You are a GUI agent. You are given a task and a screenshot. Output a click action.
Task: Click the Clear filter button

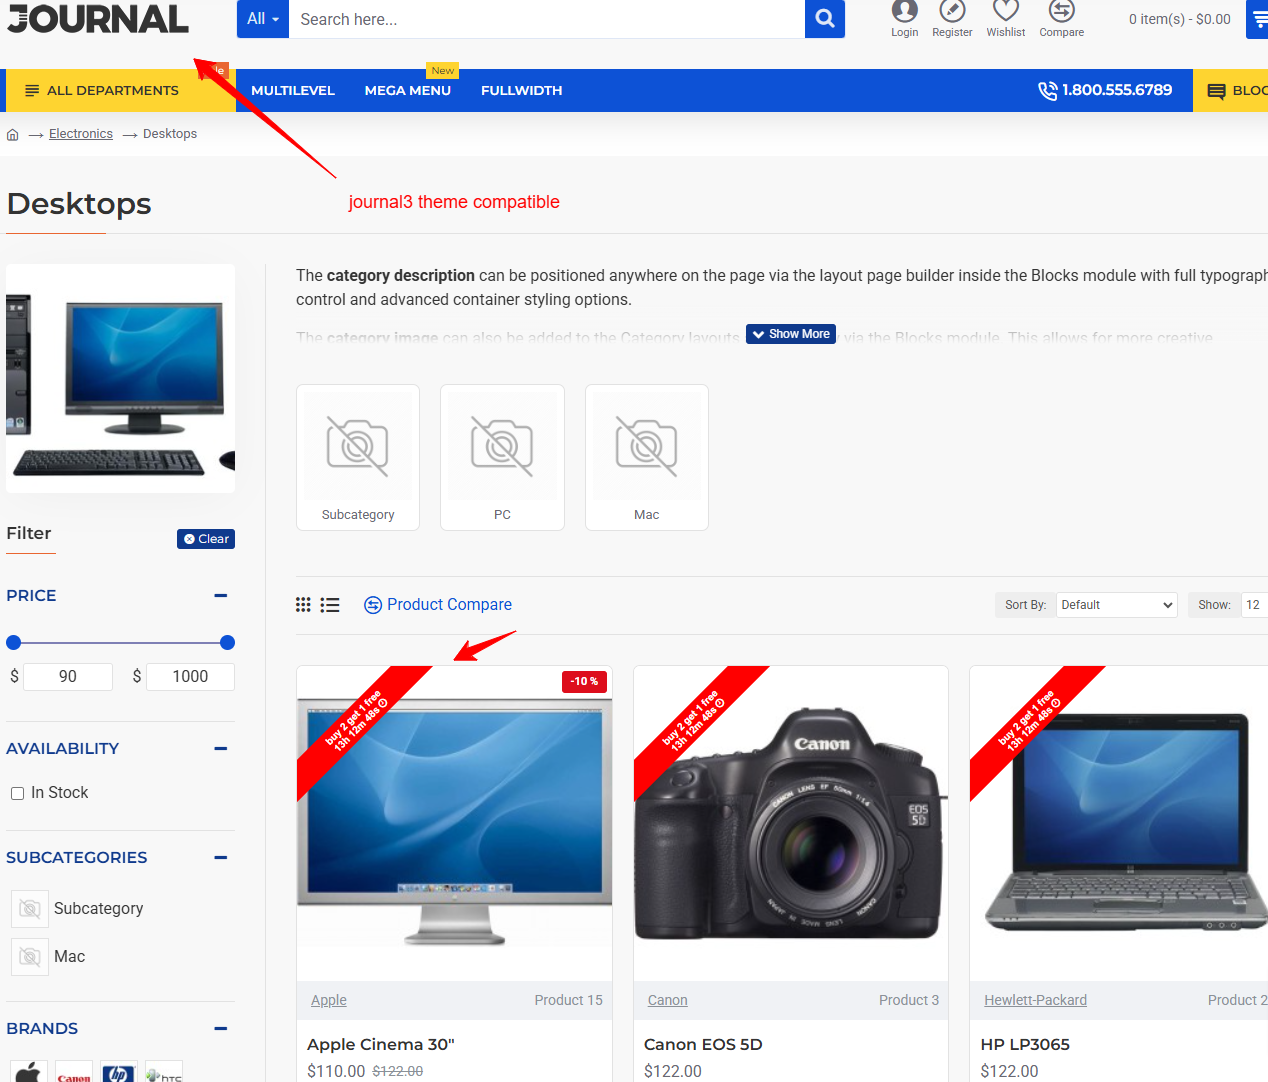pyautogui.click(x=206, y=539)
